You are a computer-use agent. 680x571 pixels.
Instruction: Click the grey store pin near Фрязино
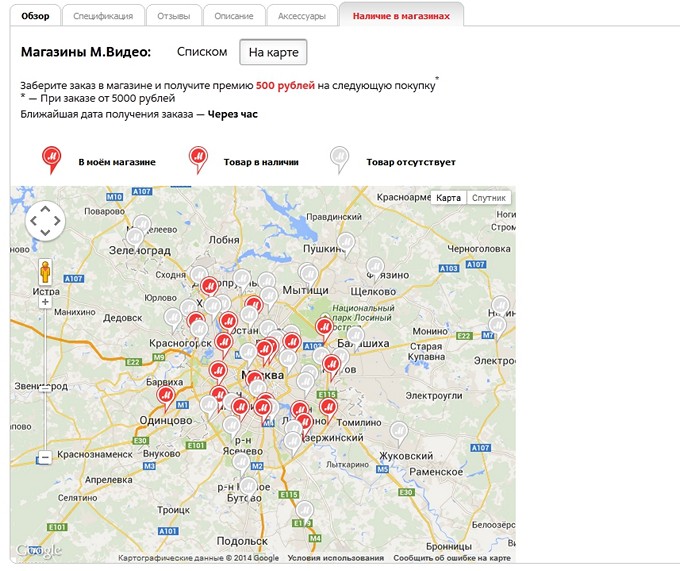pyautogui.click(x=375, y=269)
